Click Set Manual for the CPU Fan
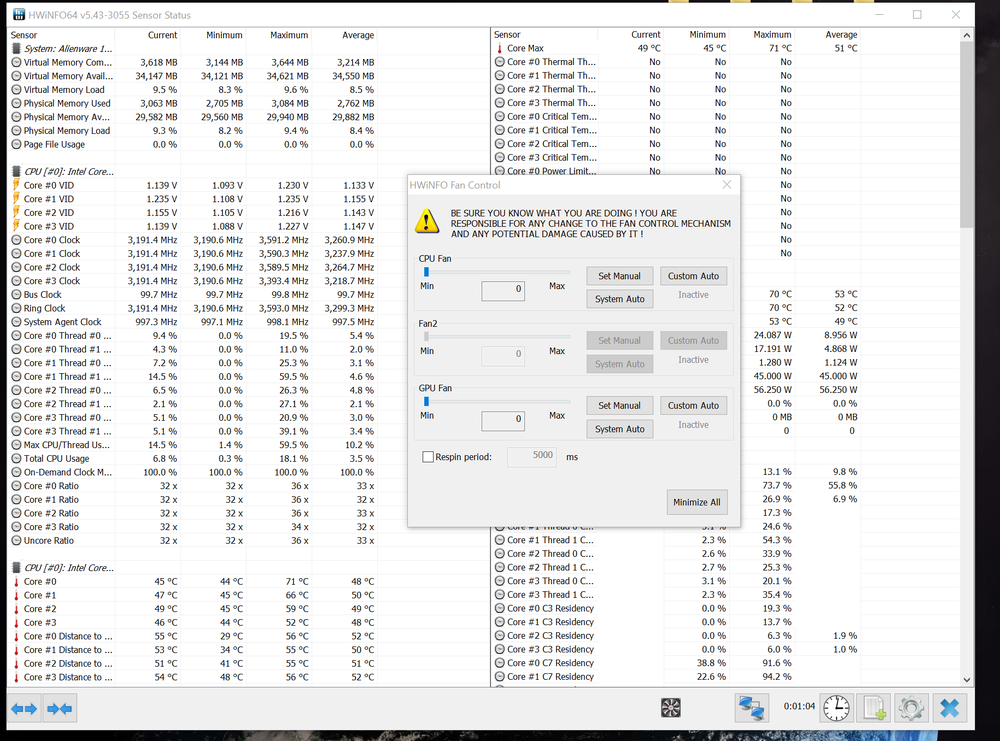1000x741 pixels. point(619,276)
